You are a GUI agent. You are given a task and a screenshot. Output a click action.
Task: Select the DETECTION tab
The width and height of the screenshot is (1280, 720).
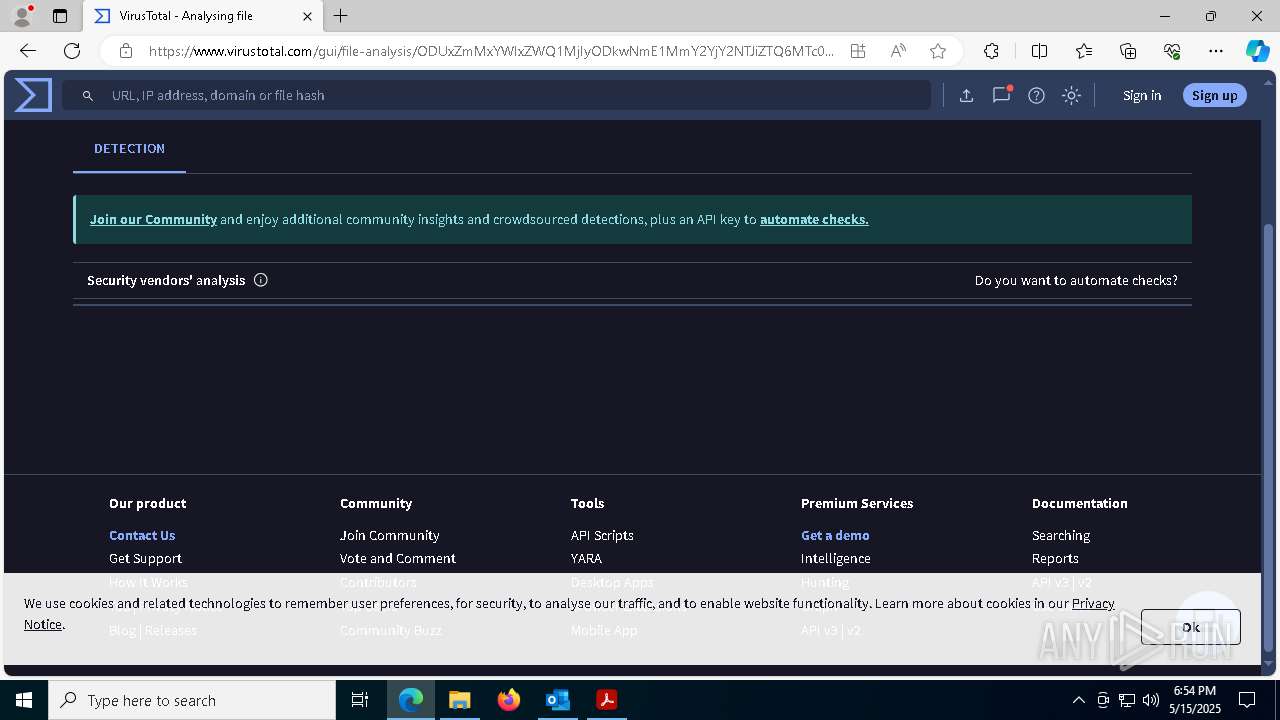click(x=129, y=148)
